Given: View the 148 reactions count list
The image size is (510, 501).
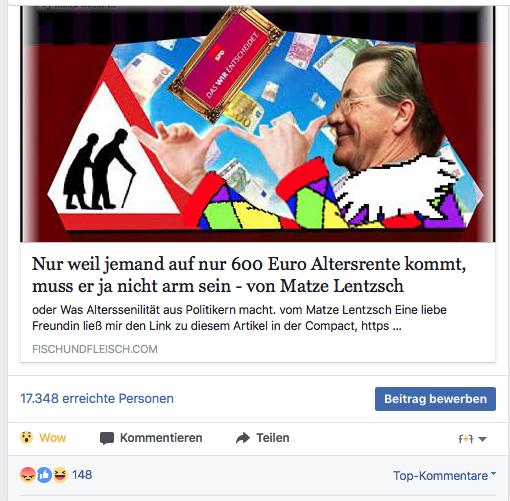Looking at the screenshot, I should pos(82,475).
